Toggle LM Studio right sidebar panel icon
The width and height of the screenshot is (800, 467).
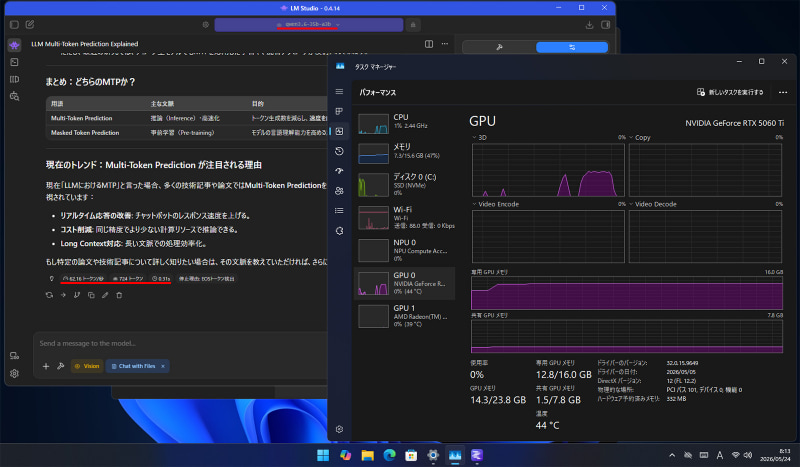[606, 24]
